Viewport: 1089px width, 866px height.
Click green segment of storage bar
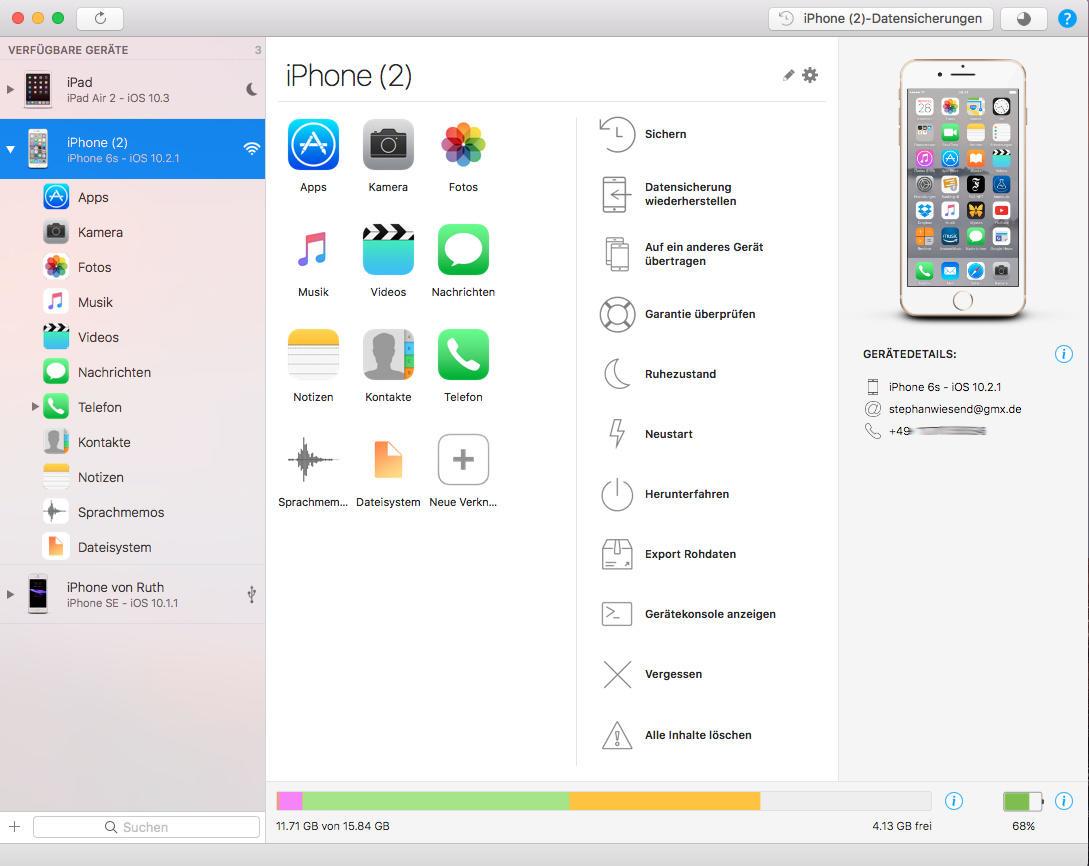tap(435, 801)
